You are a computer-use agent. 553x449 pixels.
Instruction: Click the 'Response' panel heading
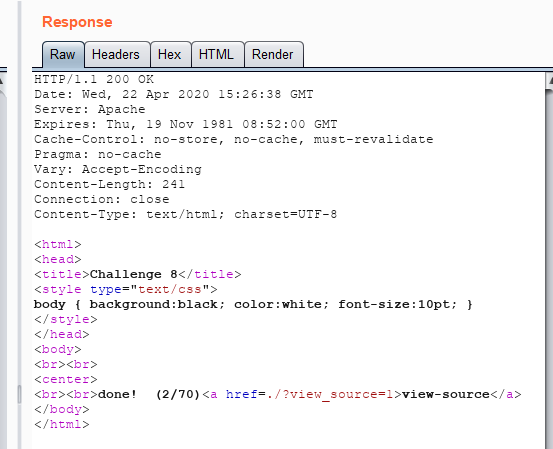[x=77, y=22]
